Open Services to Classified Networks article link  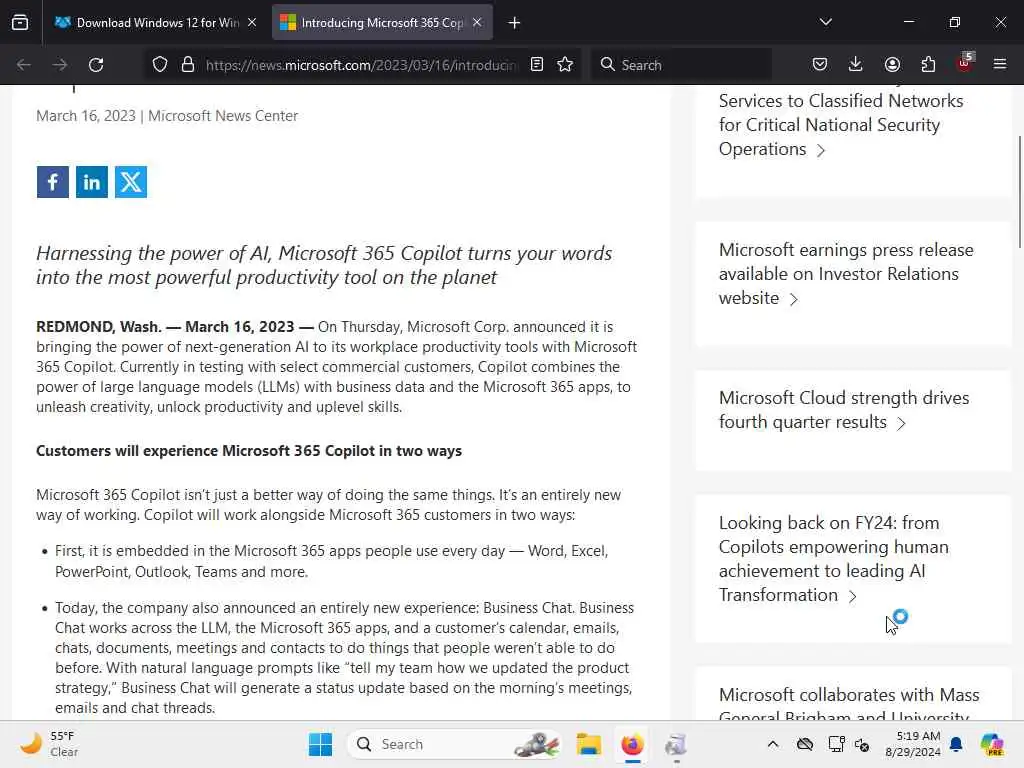(x=840, y=125)
